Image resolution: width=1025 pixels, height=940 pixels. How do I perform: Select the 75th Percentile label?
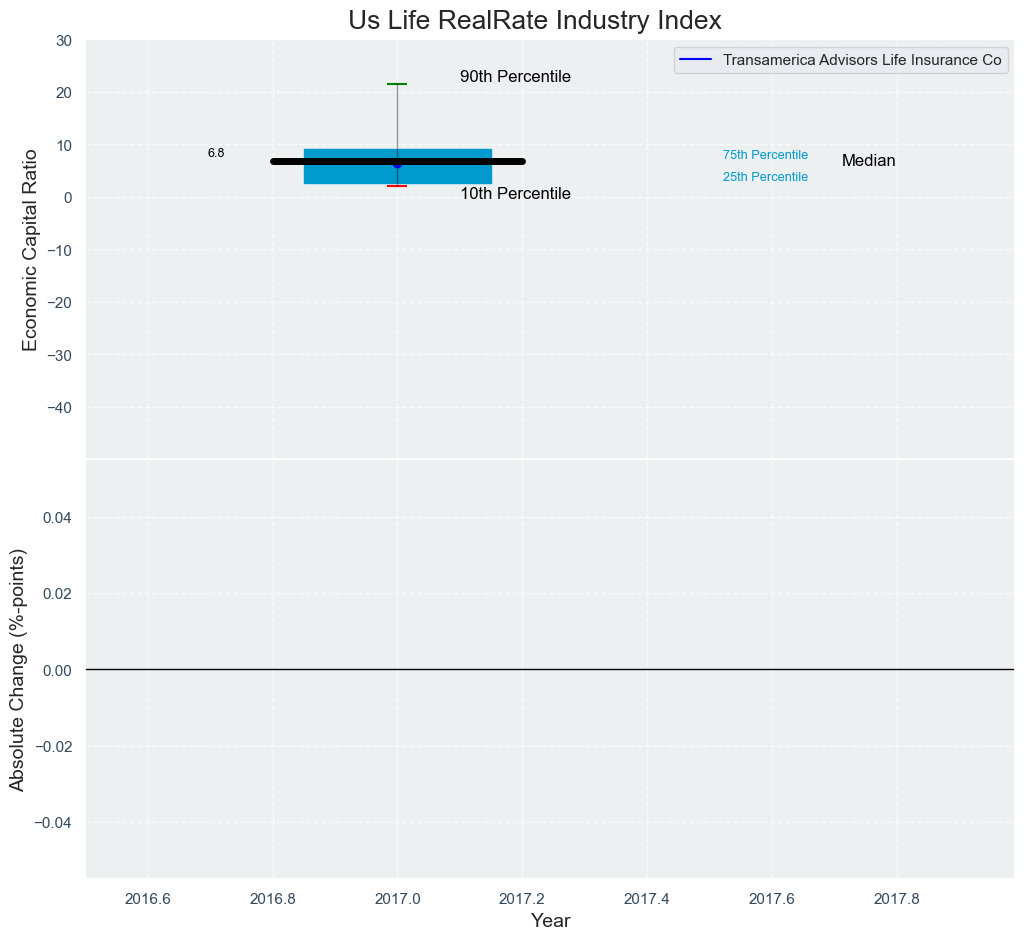[x=765, y=155]
